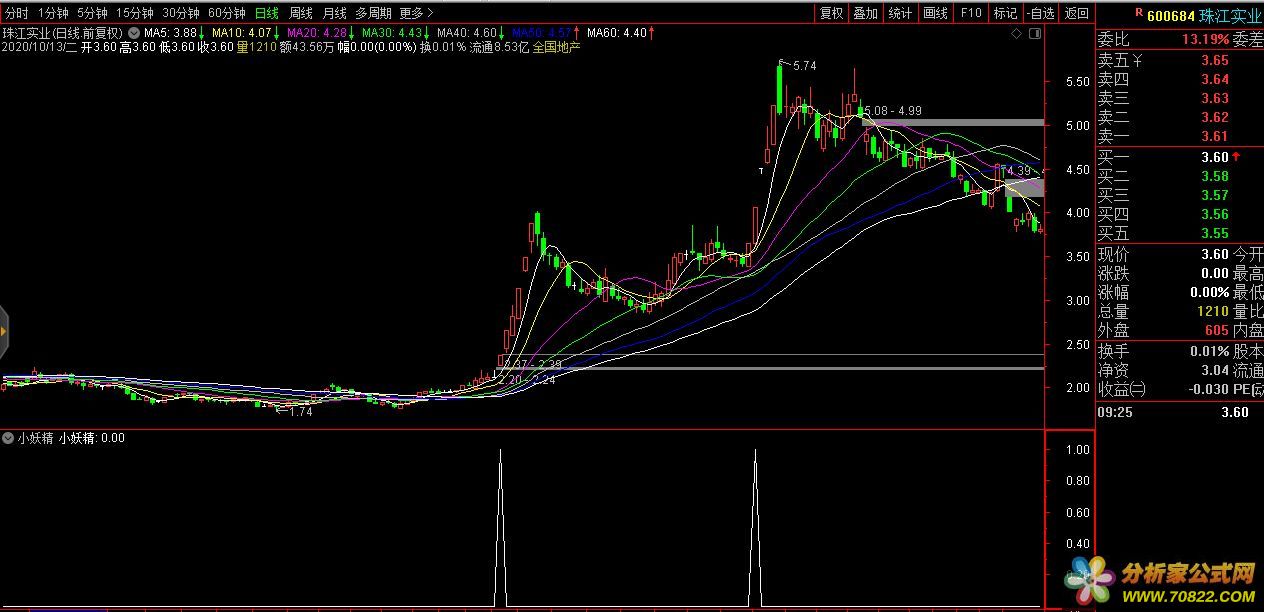Viewport: 1264px width, 612px height.
Task: Click the 标记 mark button
Action: pyautogui.click(x=1006, y=13)
